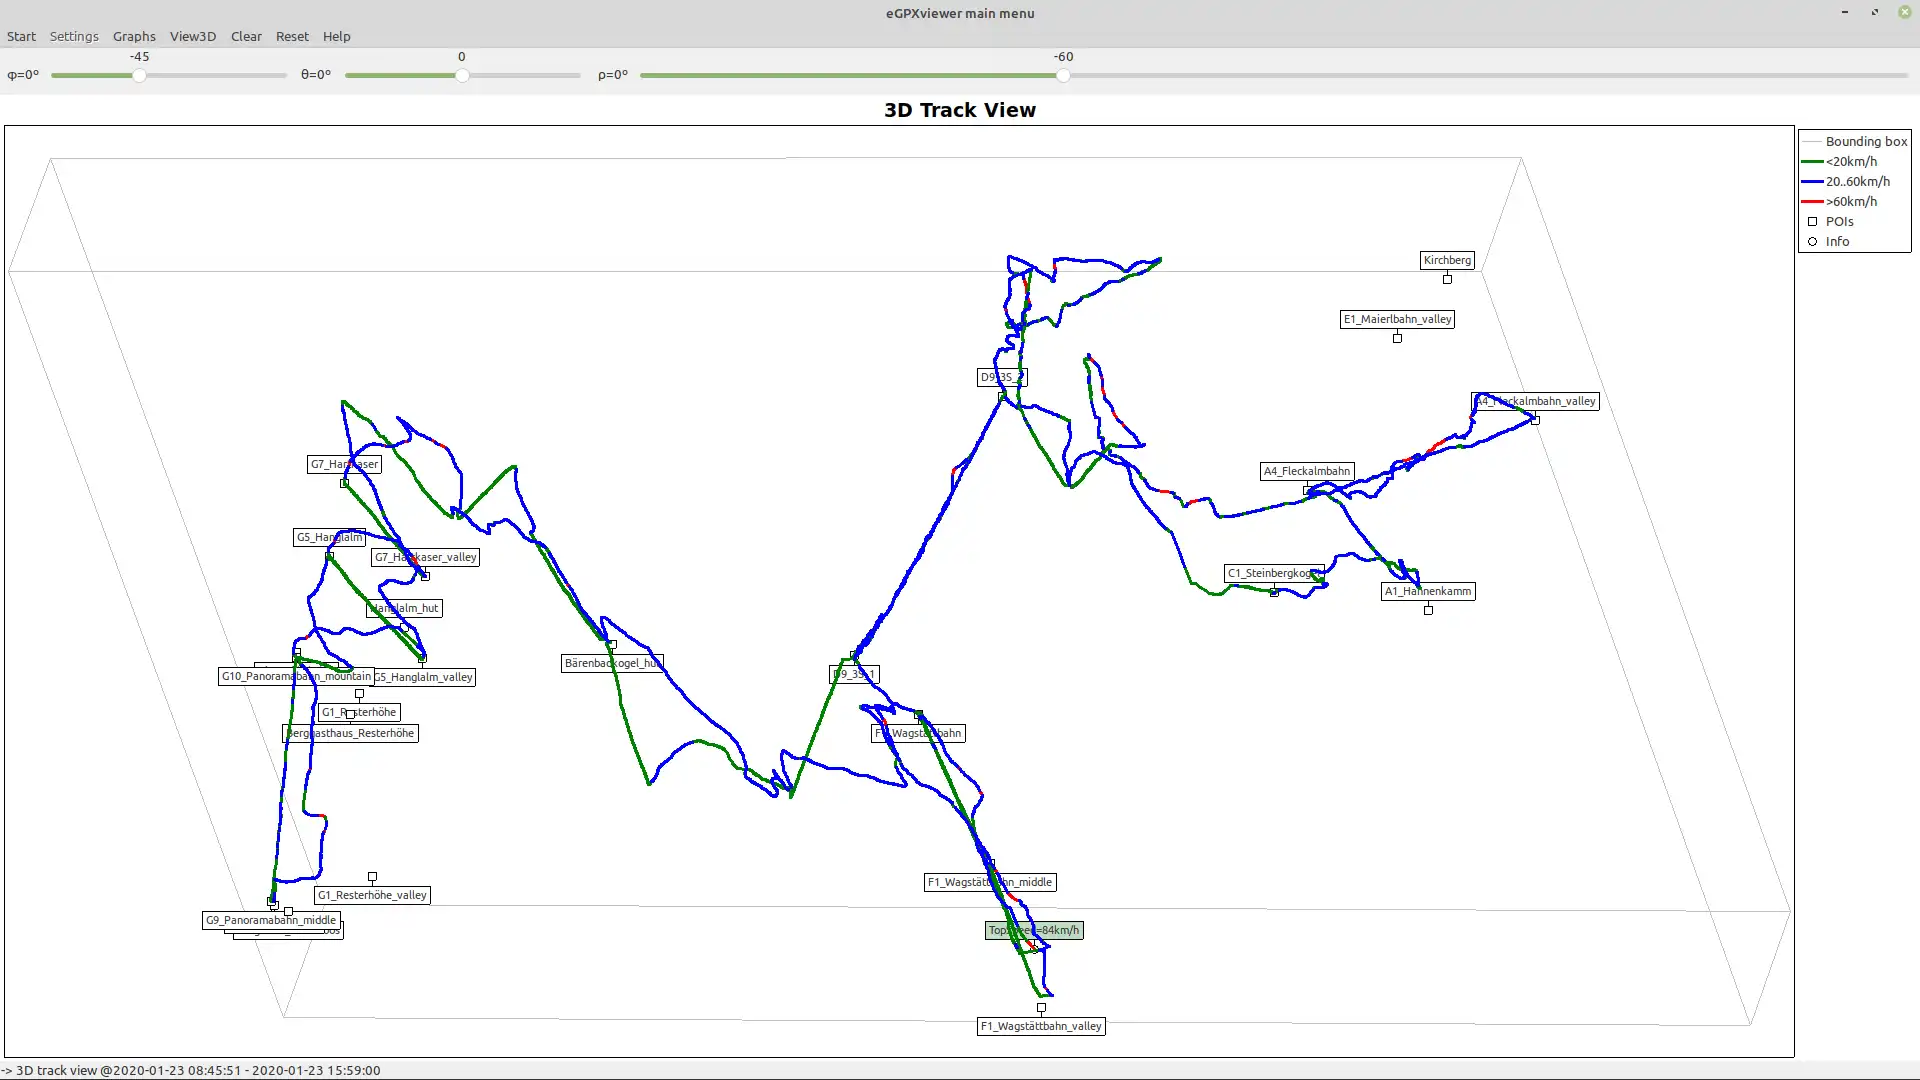Click the F1_Wagstättbahn_valley POI icon
Viewport: 1920px width, 1080px height.
tap(1040, 1007)
